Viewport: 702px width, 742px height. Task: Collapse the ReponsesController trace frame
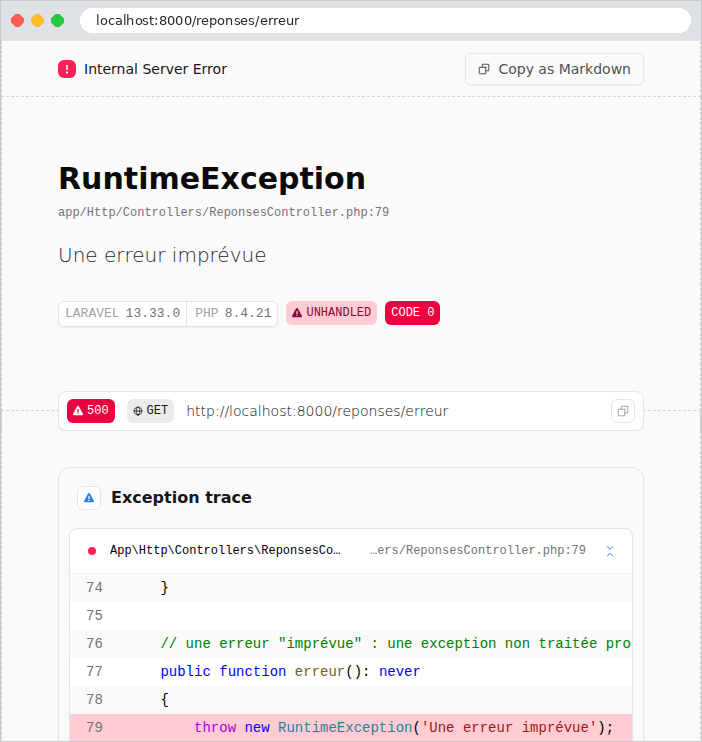pyautogui.click(x=610, y=550)
